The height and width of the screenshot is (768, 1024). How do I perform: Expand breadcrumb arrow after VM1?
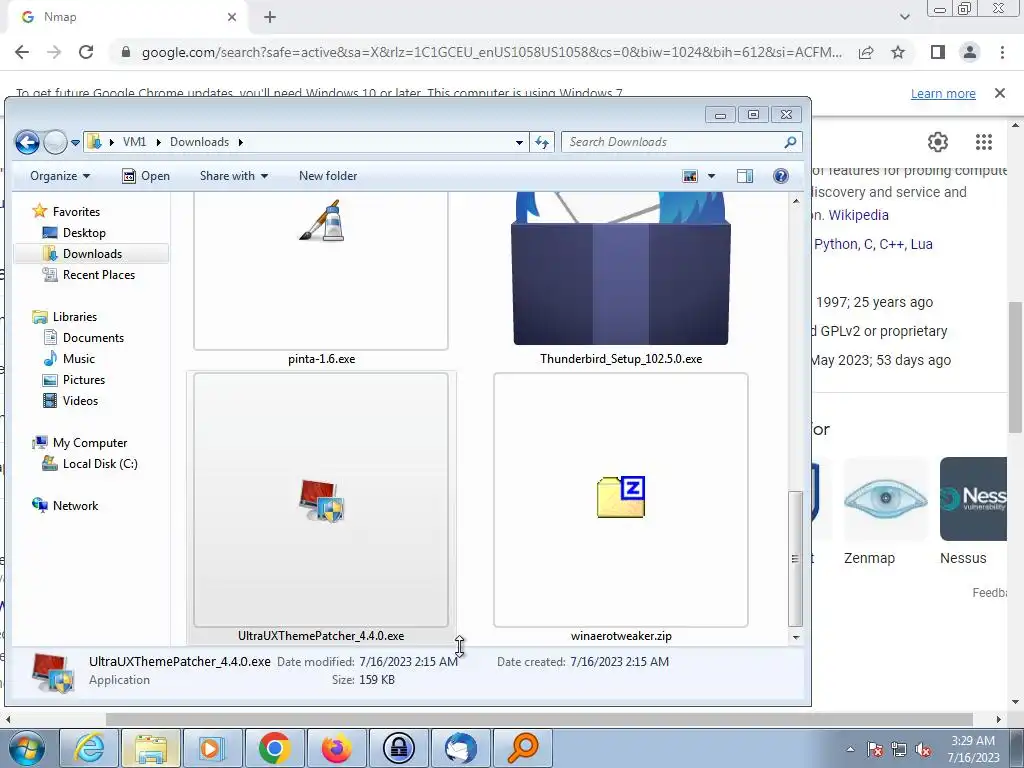click(158, 142)
